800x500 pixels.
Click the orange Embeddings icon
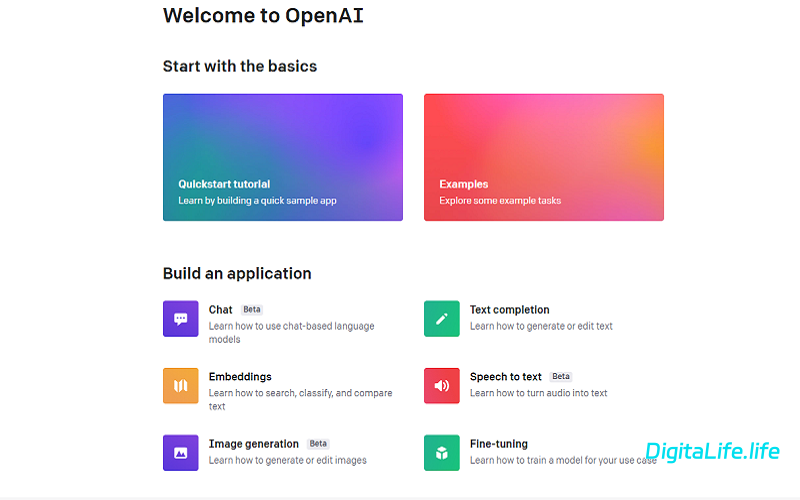coord(180,386)
